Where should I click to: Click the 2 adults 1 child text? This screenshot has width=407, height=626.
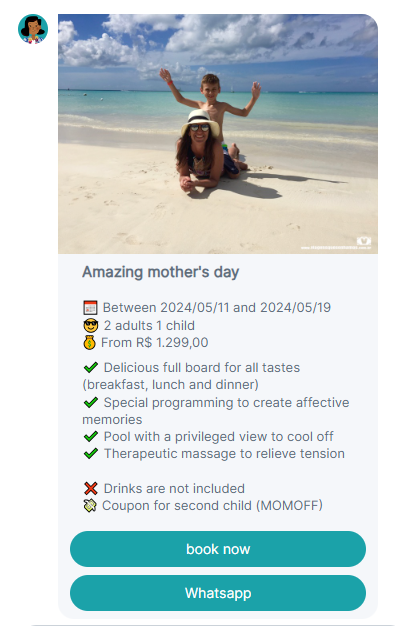click(x=149, y=326)
